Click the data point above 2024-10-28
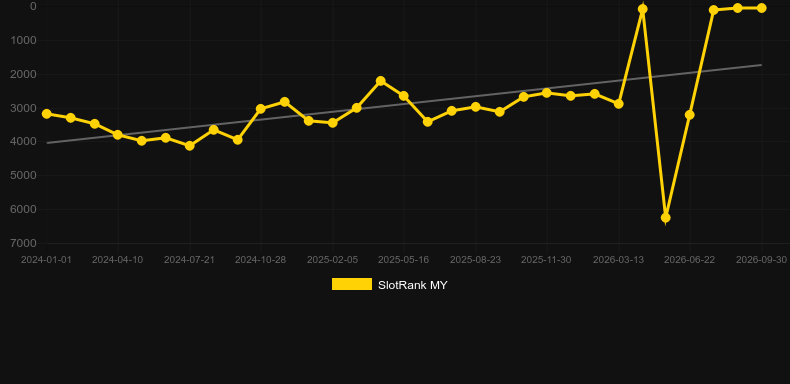The height and width of the screenshot is (384, 790). click(260, 109)
